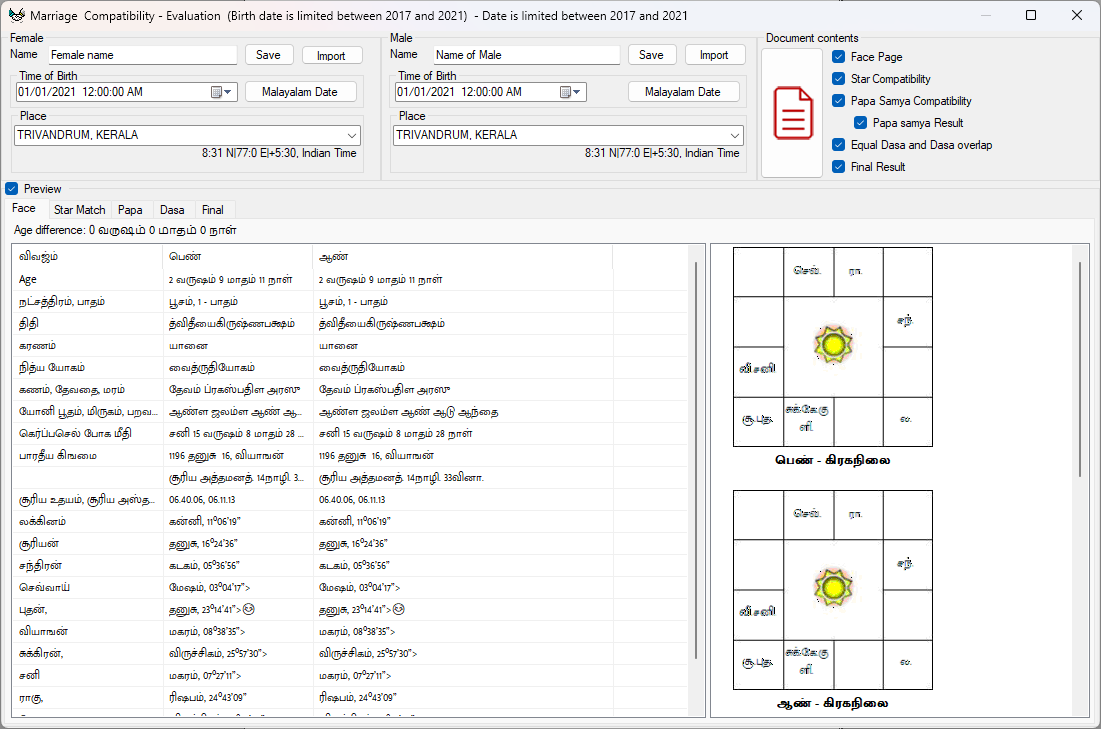
Task: Turn off the Preview checkbox
Action: coord(11,189)
